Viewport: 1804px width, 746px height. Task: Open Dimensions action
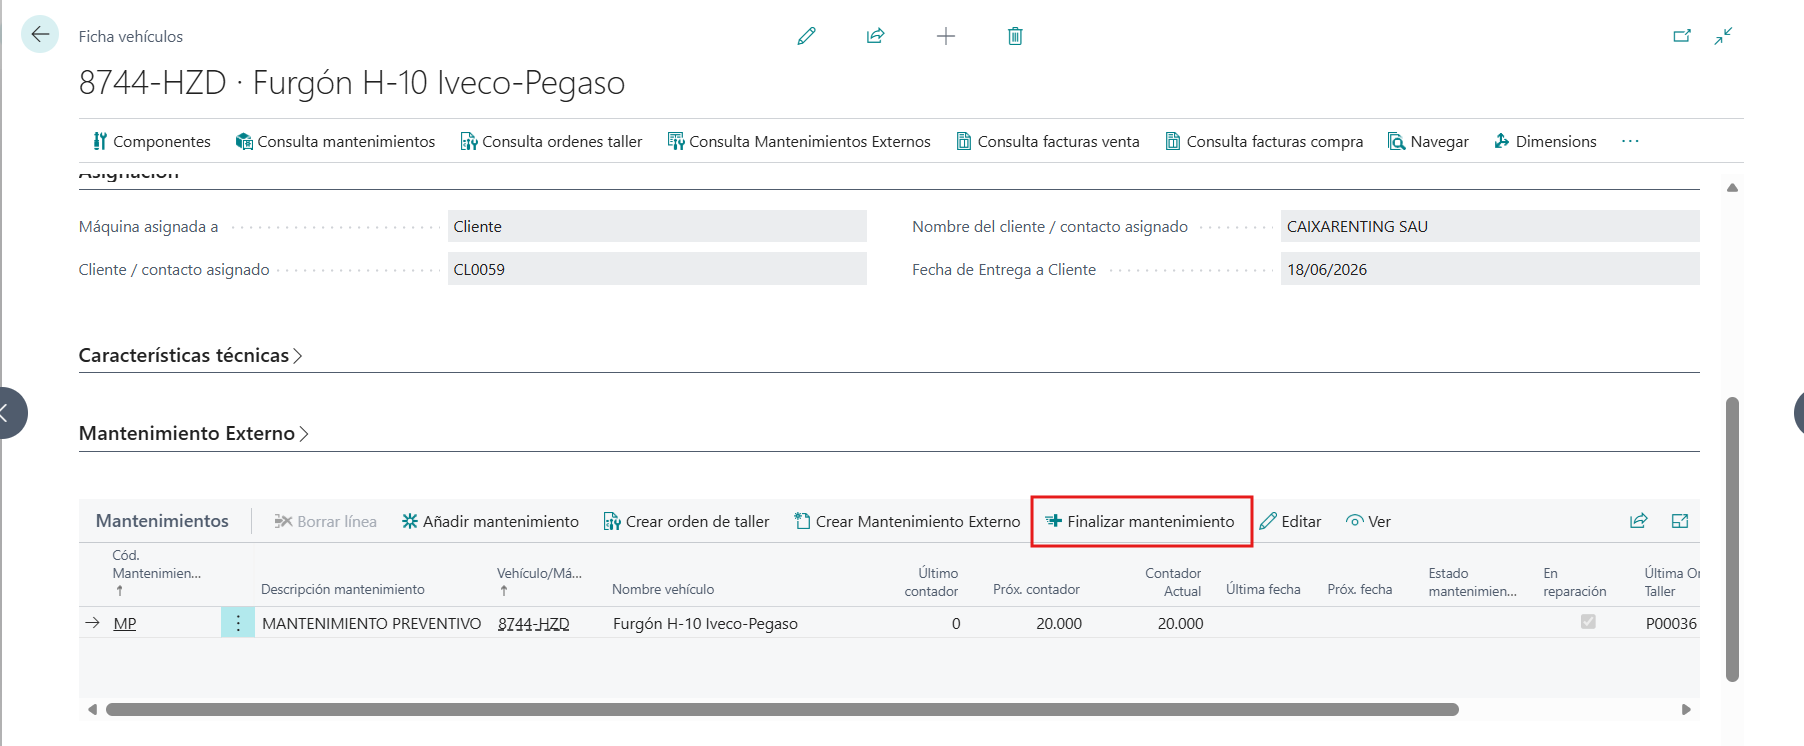coord(1546,141)
